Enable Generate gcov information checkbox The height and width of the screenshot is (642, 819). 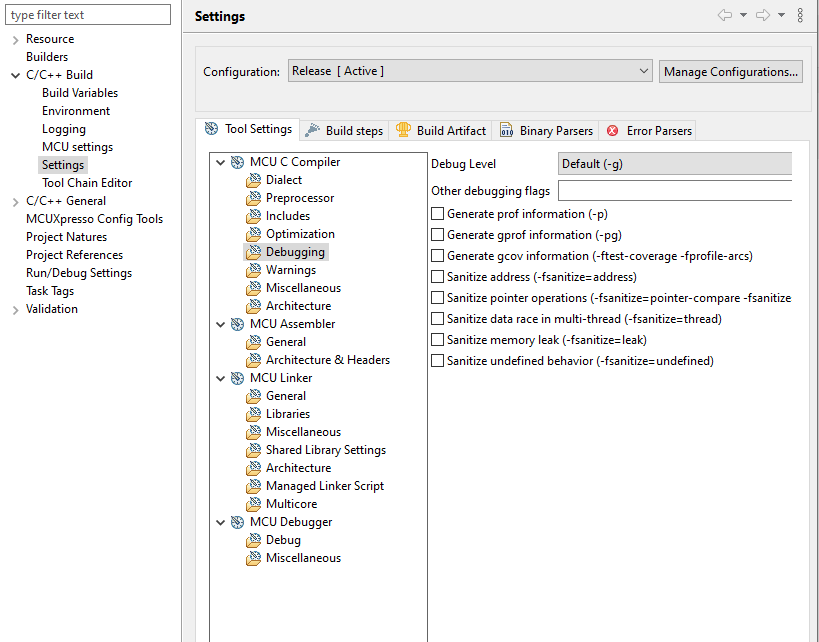(437, 255)
